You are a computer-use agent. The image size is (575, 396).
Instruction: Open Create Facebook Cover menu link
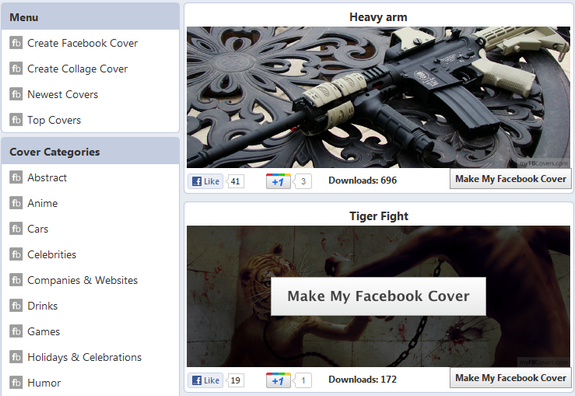(x=83, y=43)
